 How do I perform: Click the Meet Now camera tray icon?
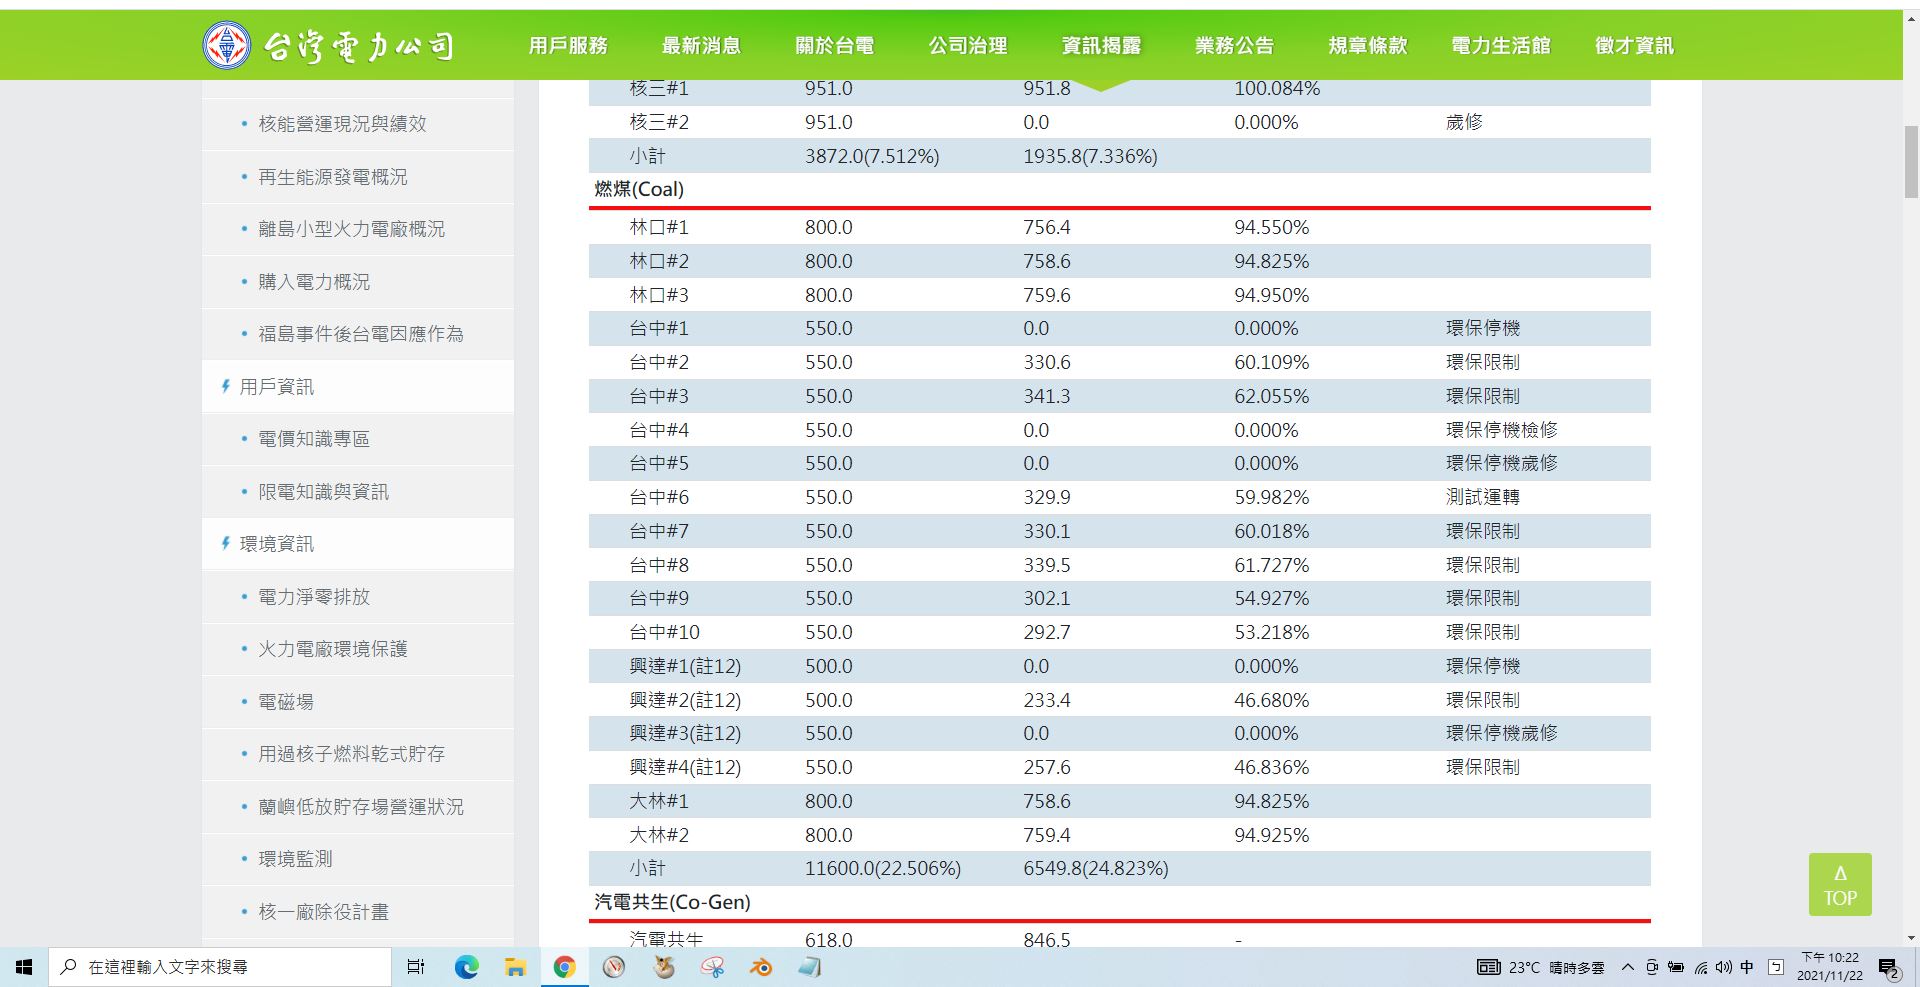coord(1651,967)
